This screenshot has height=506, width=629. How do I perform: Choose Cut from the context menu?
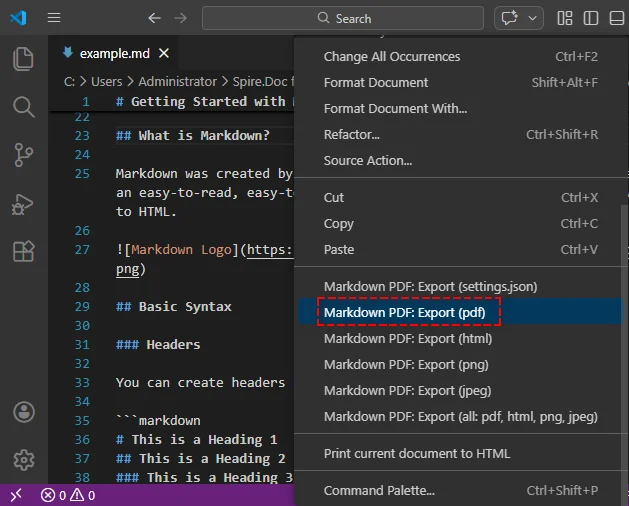click(x=461, y=197)
